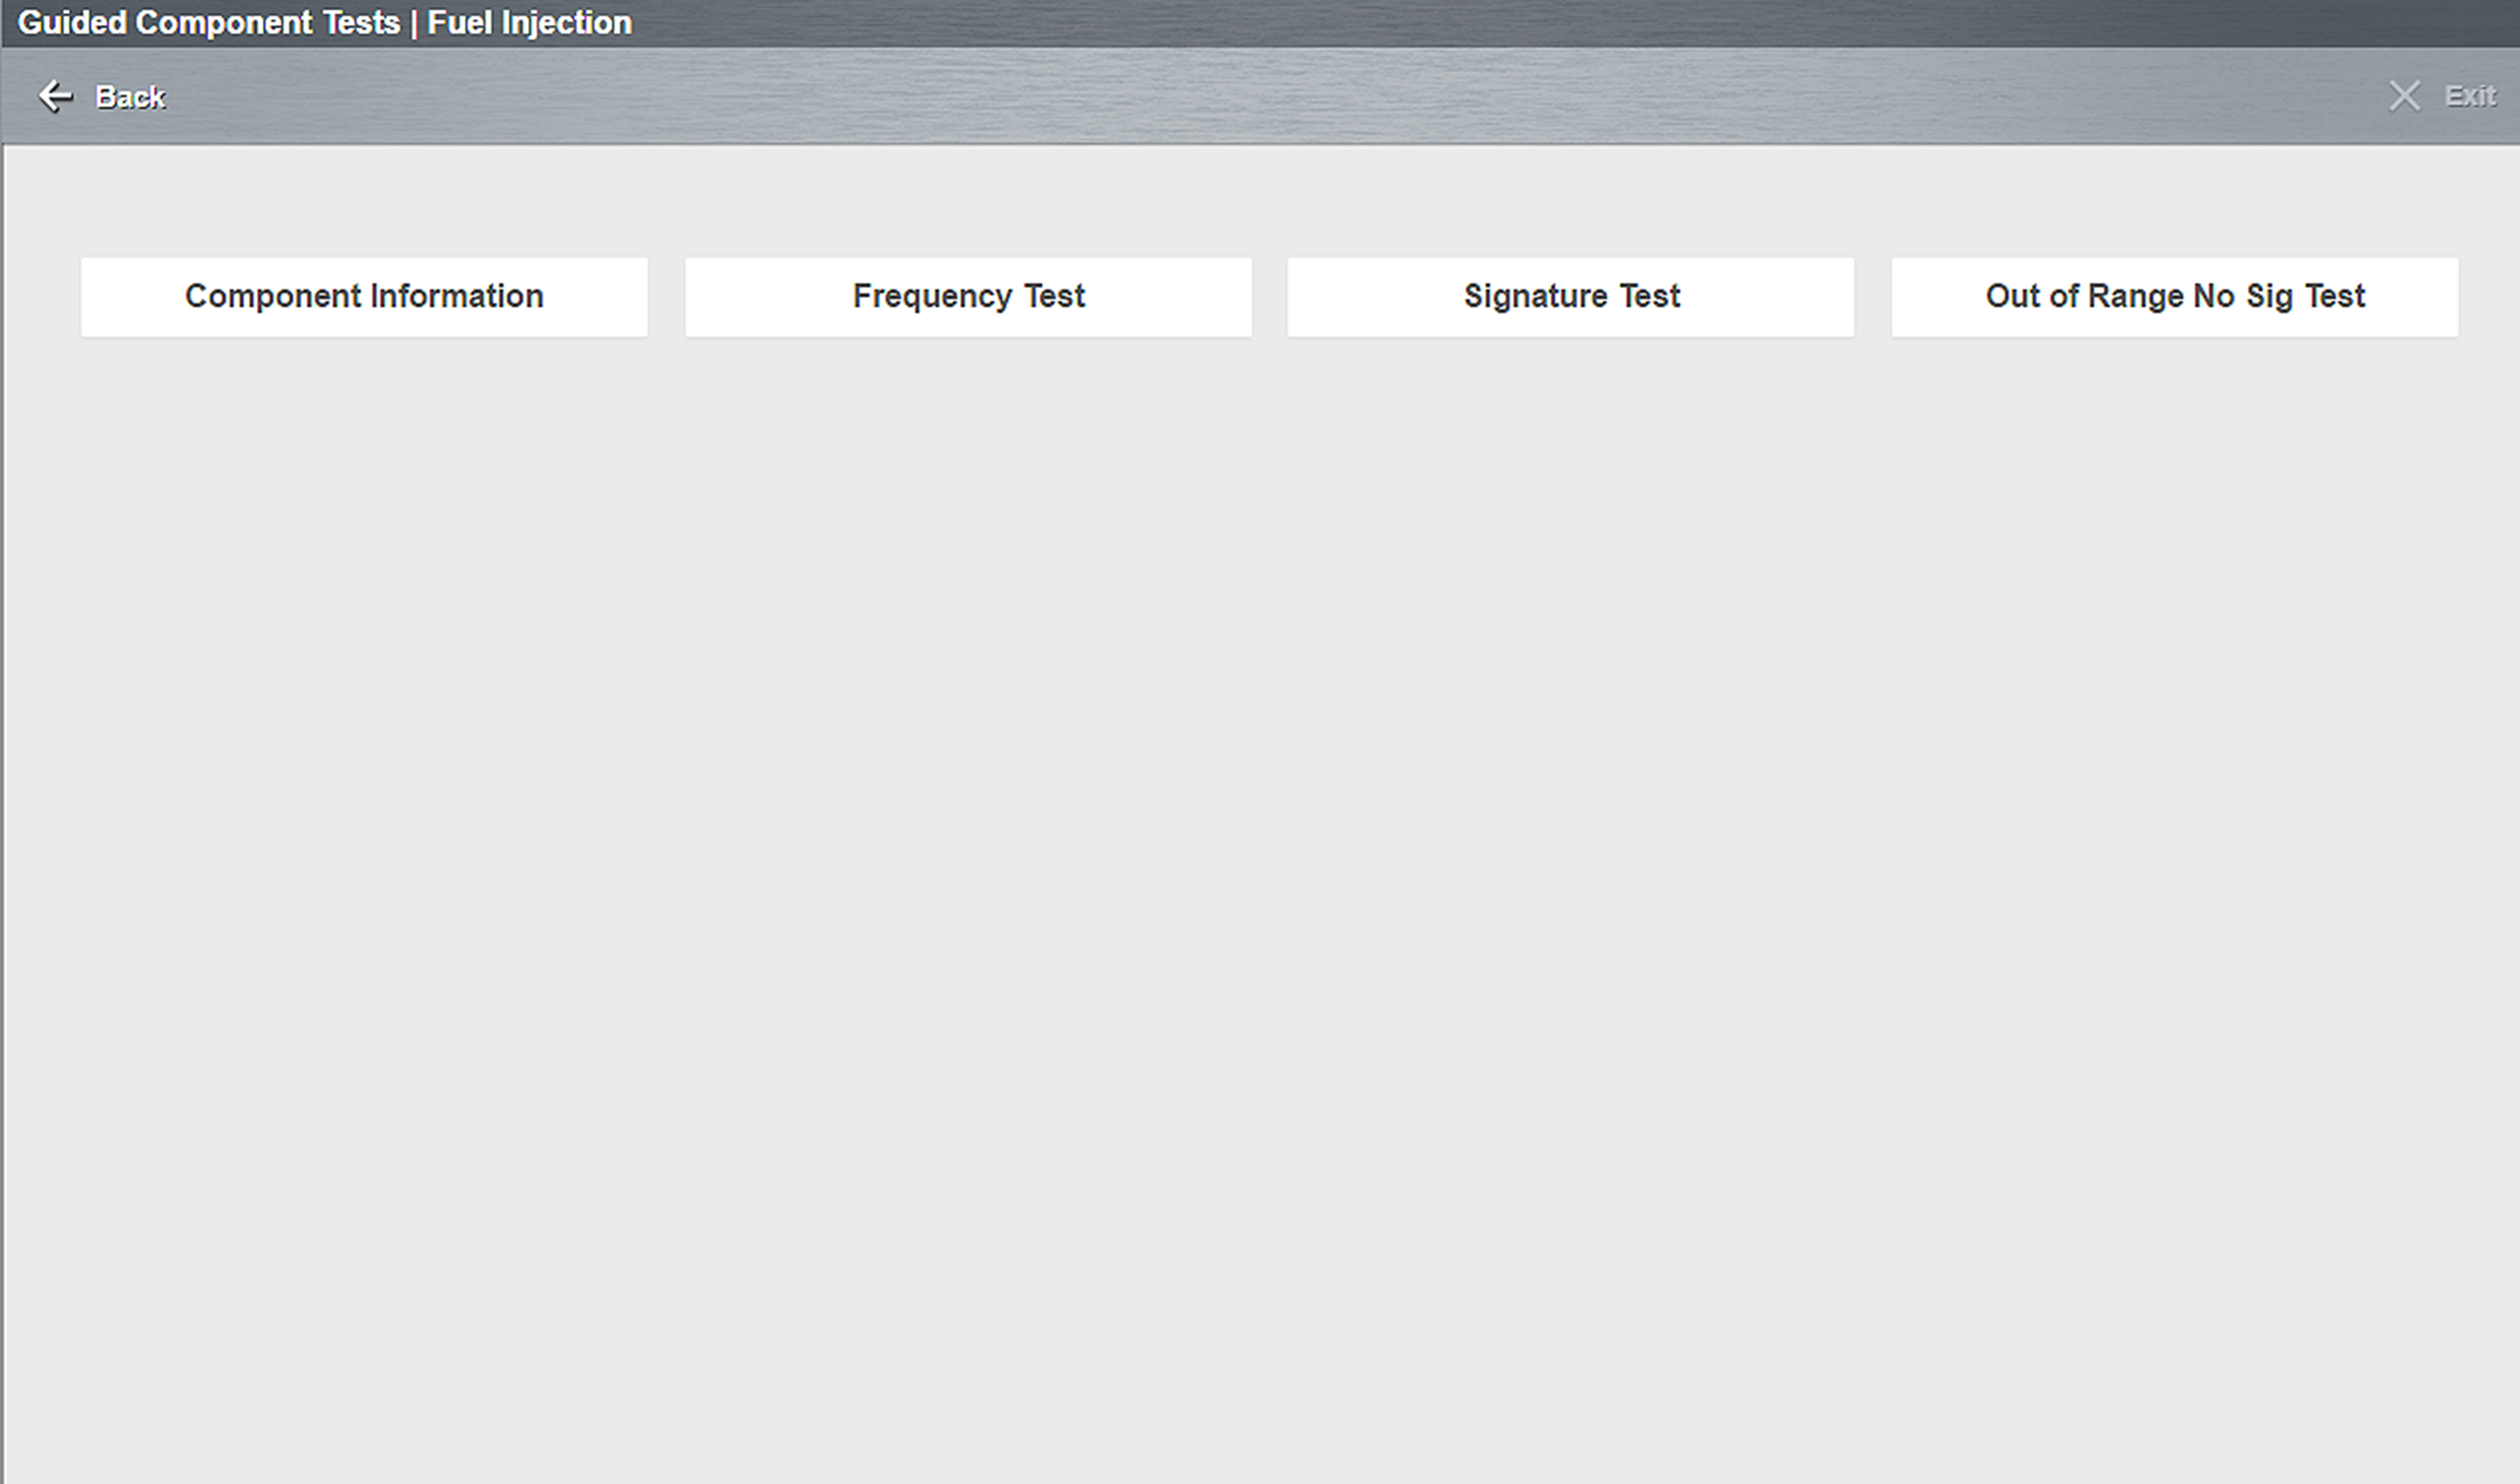Image resolution: width=2520 pixels, height=1484 pixels.
Task: Tap the Signature Test tile
Action: pos(1570,296)
